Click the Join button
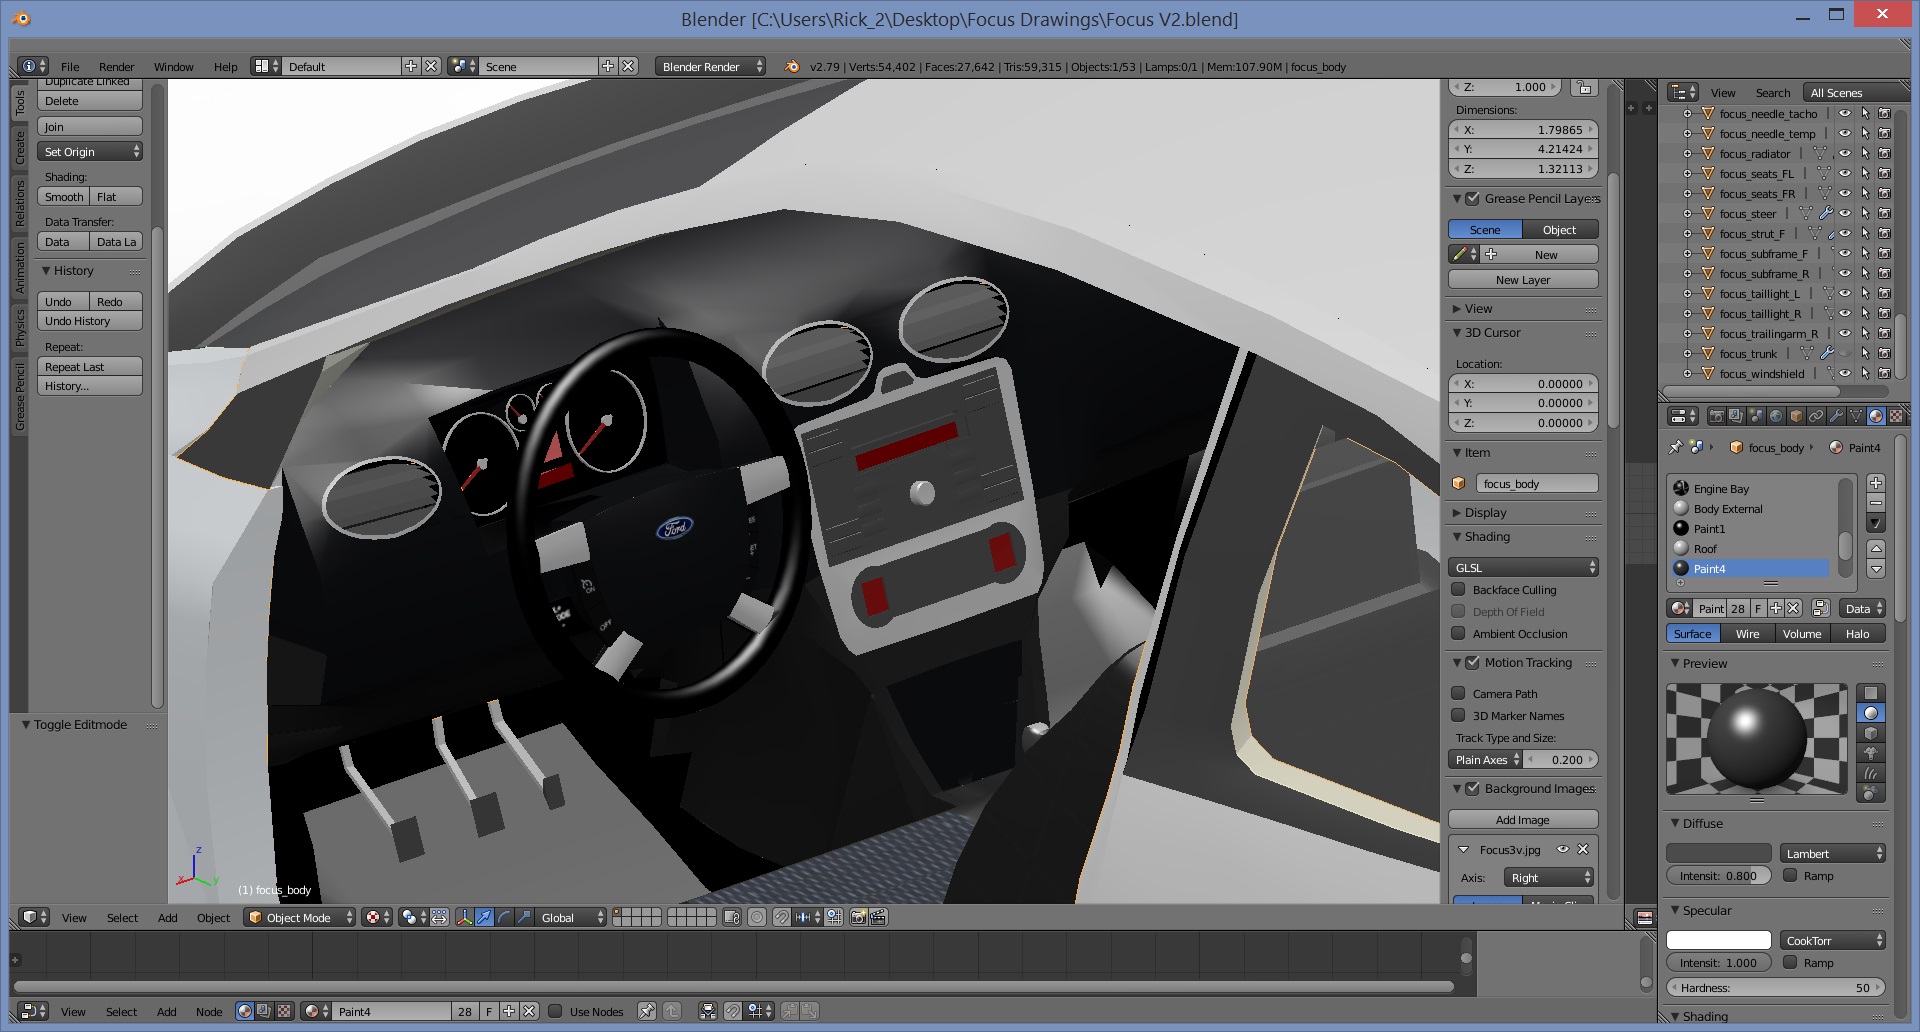The image size is (1920, 1032). click(90, 126)
